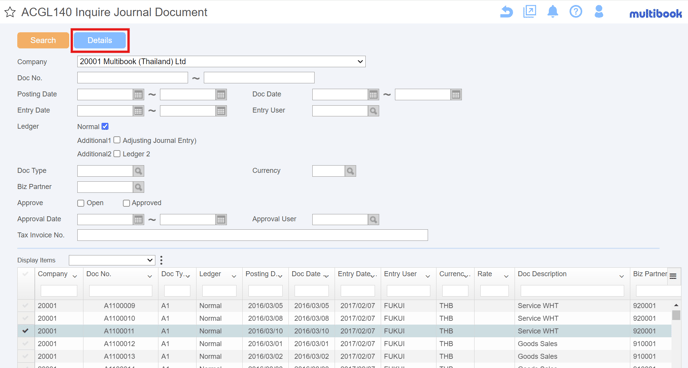Select the row checkmark for A1100010
This screenshot has width=688, height=368.
point(25,318)
